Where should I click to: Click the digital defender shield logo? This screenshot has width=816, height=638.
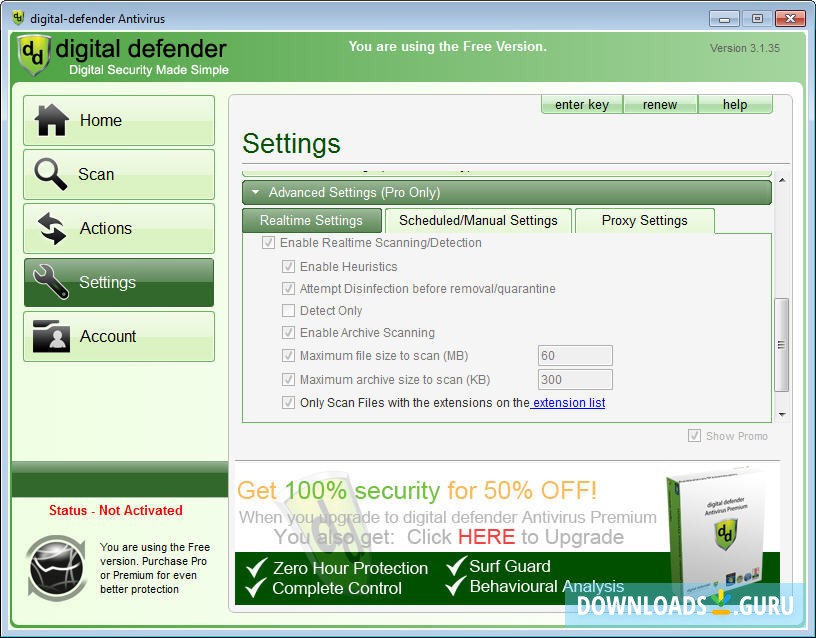pos(34,55)
